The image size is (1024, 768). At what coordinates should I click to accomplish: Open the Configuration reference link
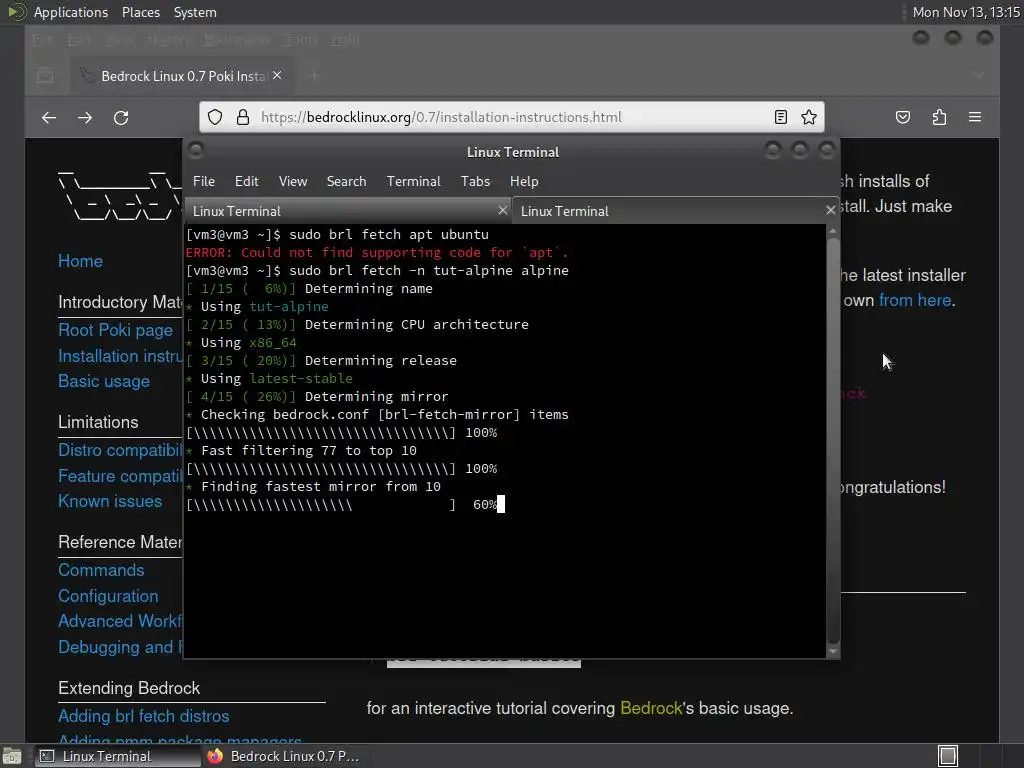[108, 596]
